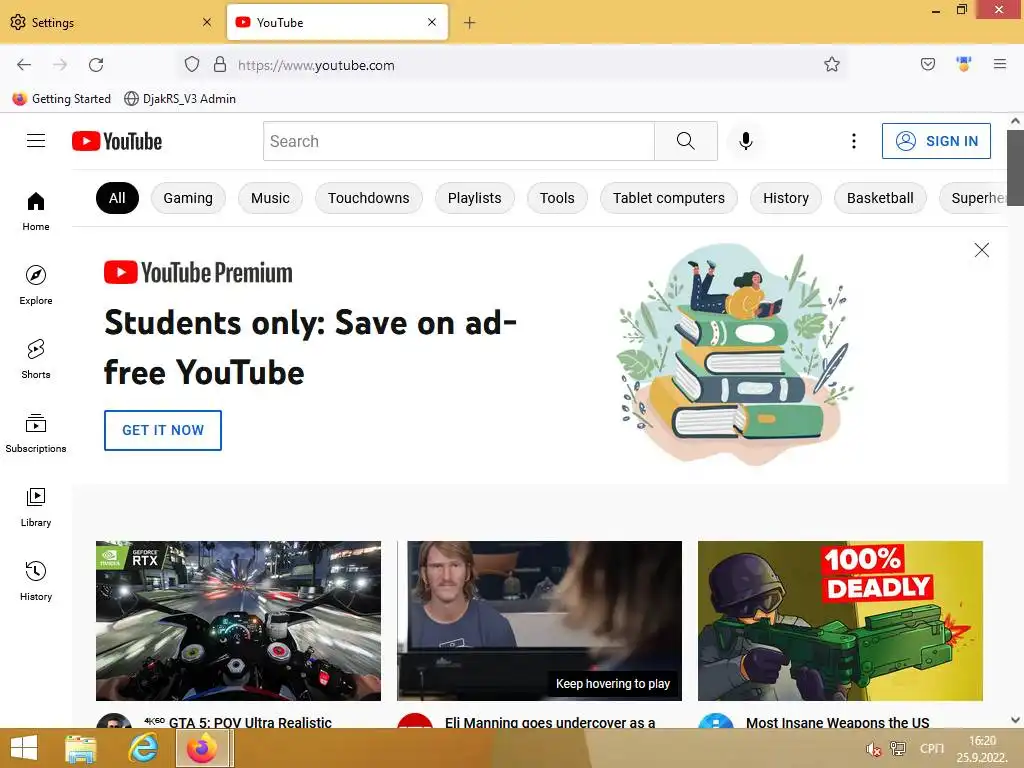Select the Tools chip
Image resolution: width=1024 pixels, height=768 pixels.
(x=557, y=198)
